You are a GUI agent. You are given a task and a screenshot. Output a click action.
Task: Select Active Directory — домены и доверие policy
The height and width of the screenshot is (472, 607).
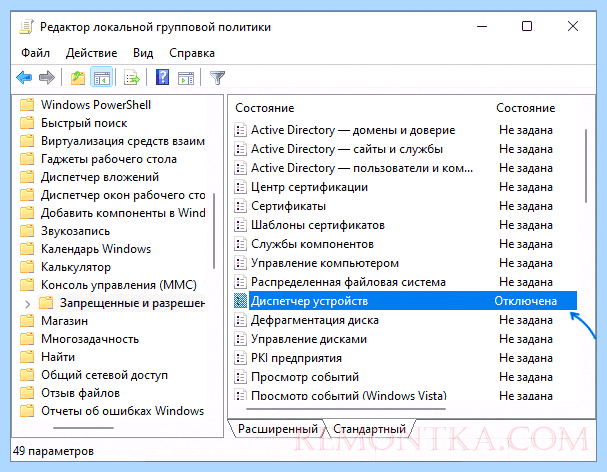353,130
